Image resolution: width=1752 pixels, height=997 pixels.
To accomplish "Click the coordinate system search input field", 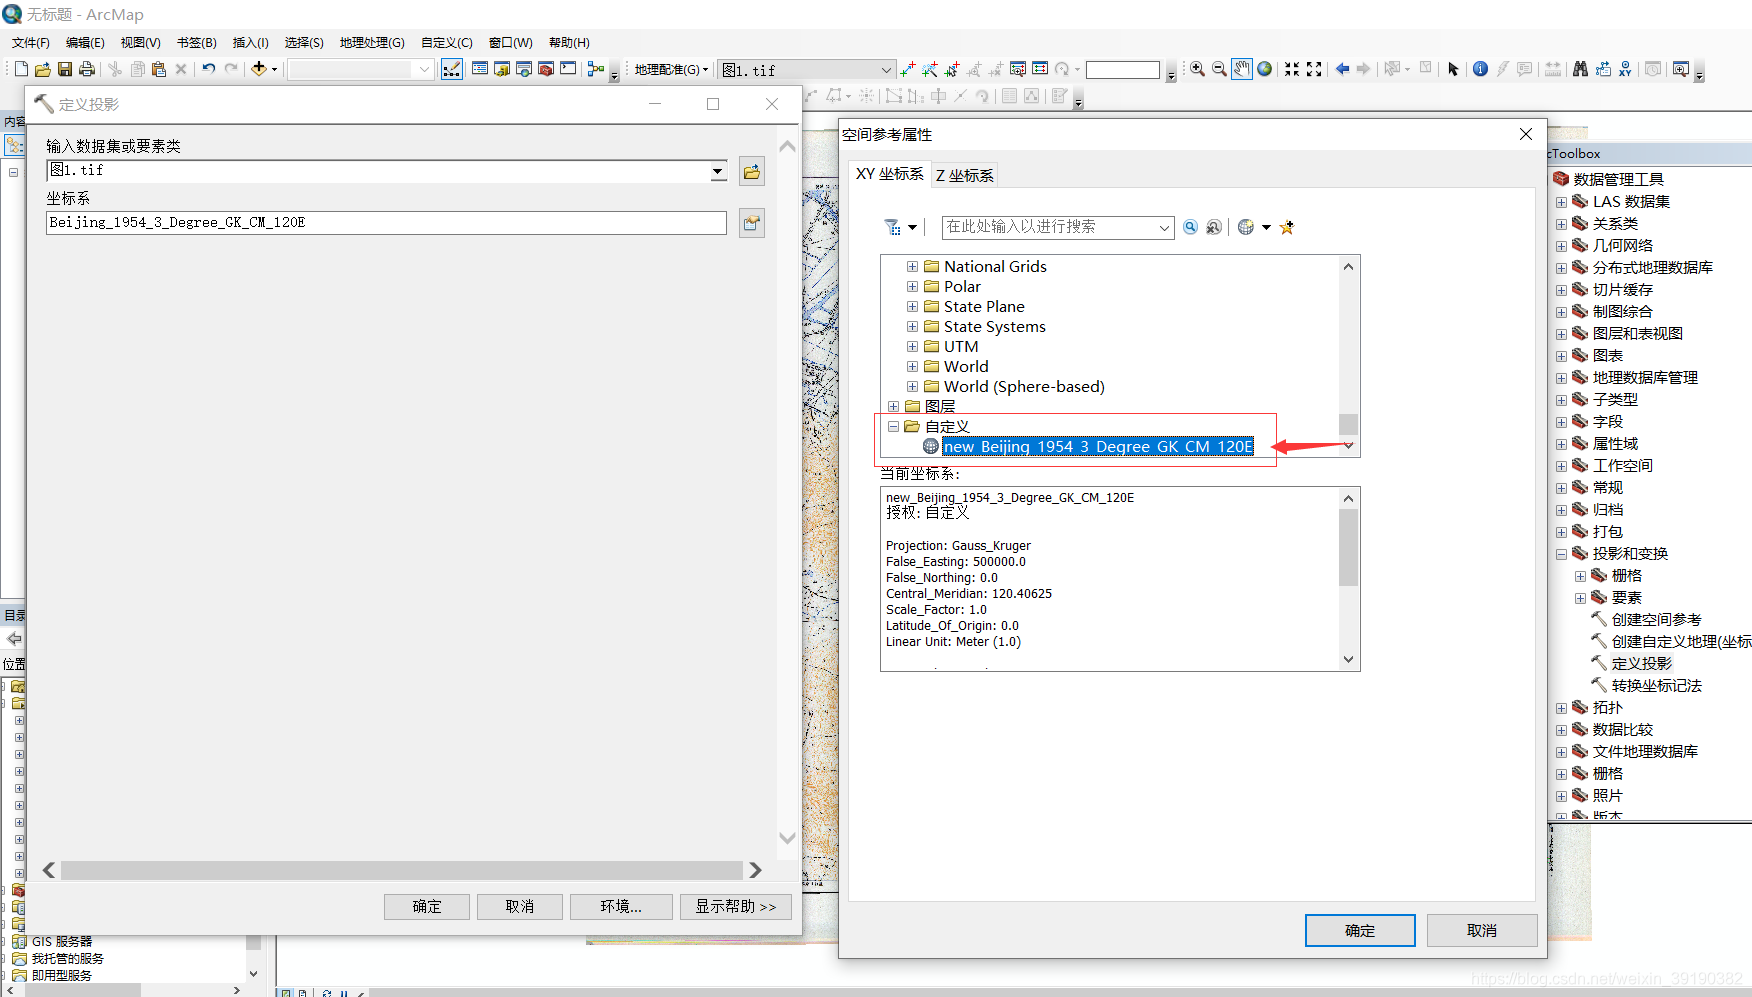I will [x=1049, y=227].
